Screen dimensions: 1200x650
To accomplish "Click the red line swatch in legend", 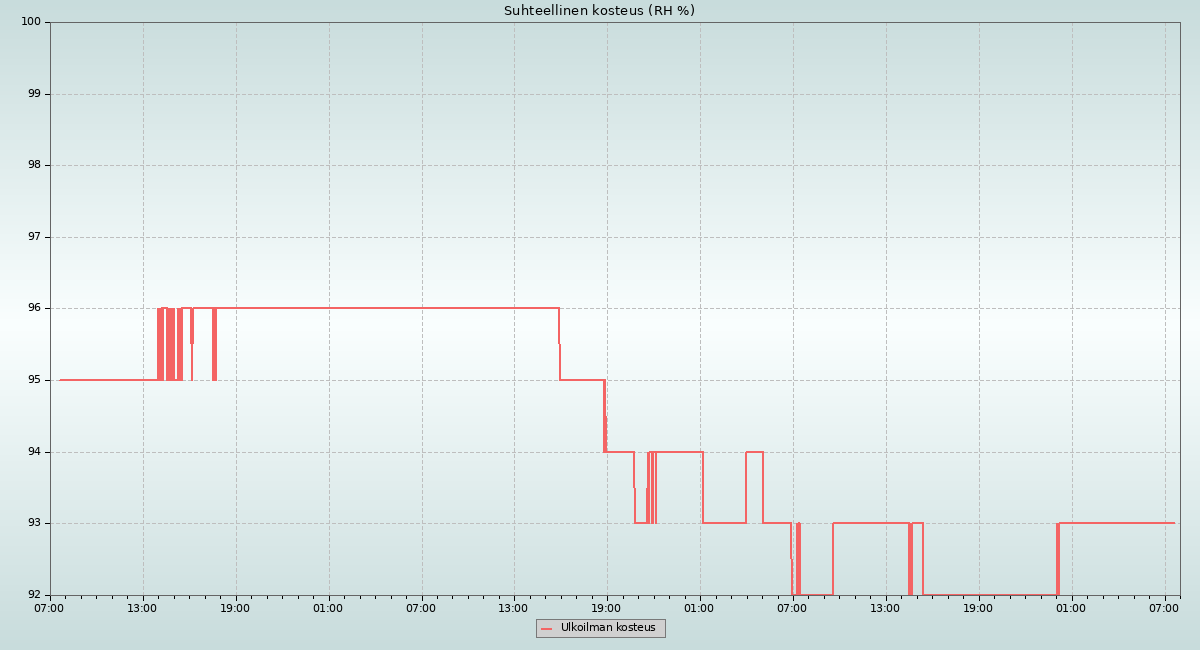I will pyautogui.click(x=546, y=629).
